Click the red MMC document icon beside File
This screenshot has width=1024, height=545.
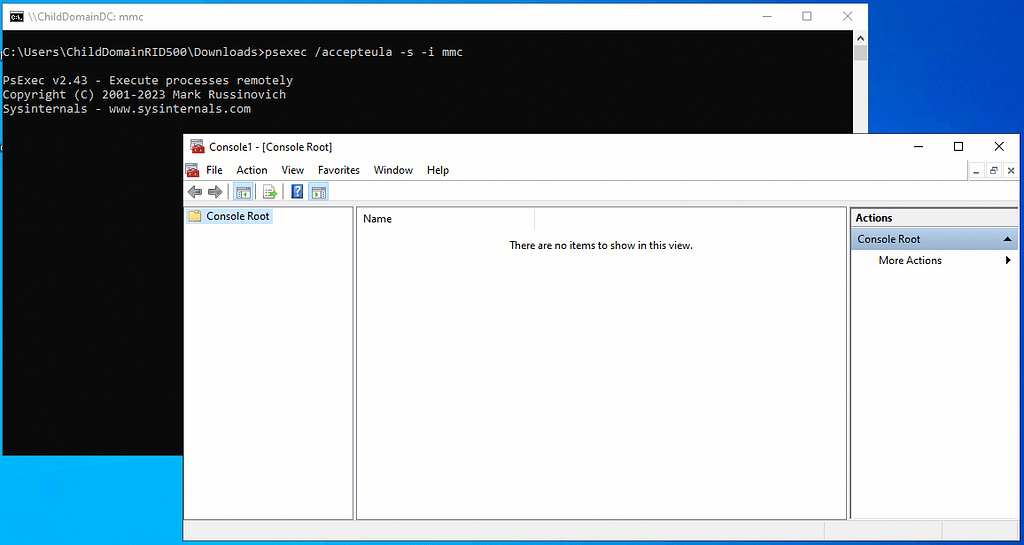pyautogui.click(x=193, y=170)
